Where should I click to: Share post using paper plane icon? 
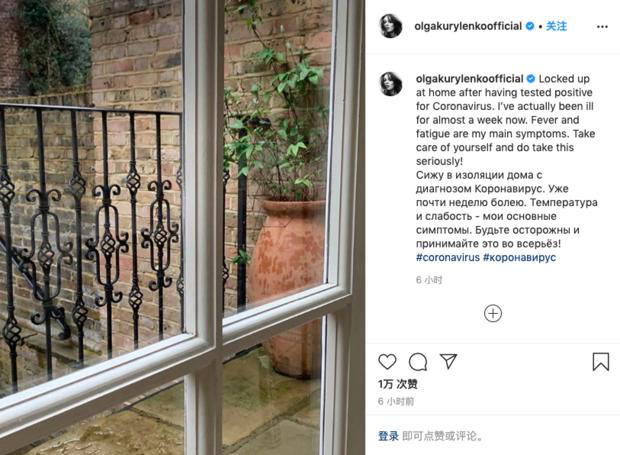pyautogui.click(x=448, y=361)
